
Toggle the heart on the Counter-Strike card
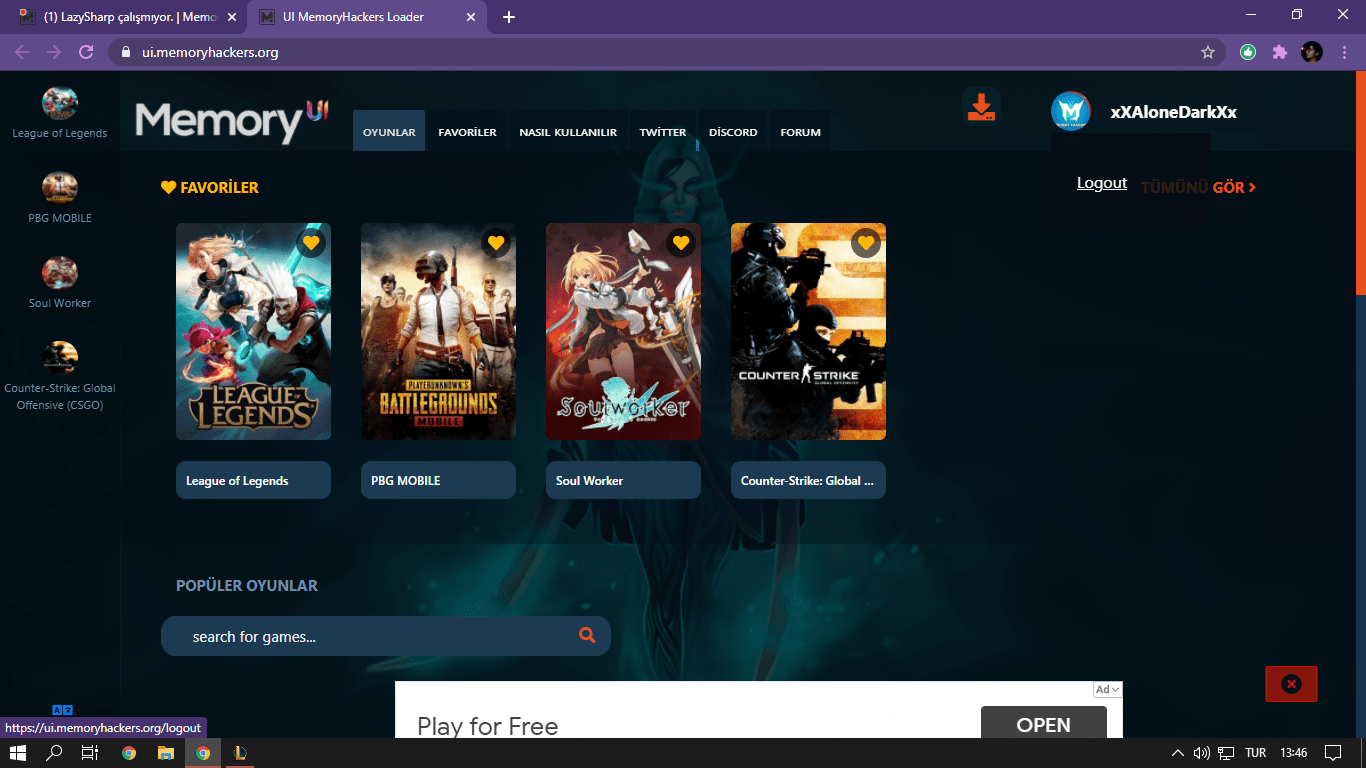[x=866, y=243]
